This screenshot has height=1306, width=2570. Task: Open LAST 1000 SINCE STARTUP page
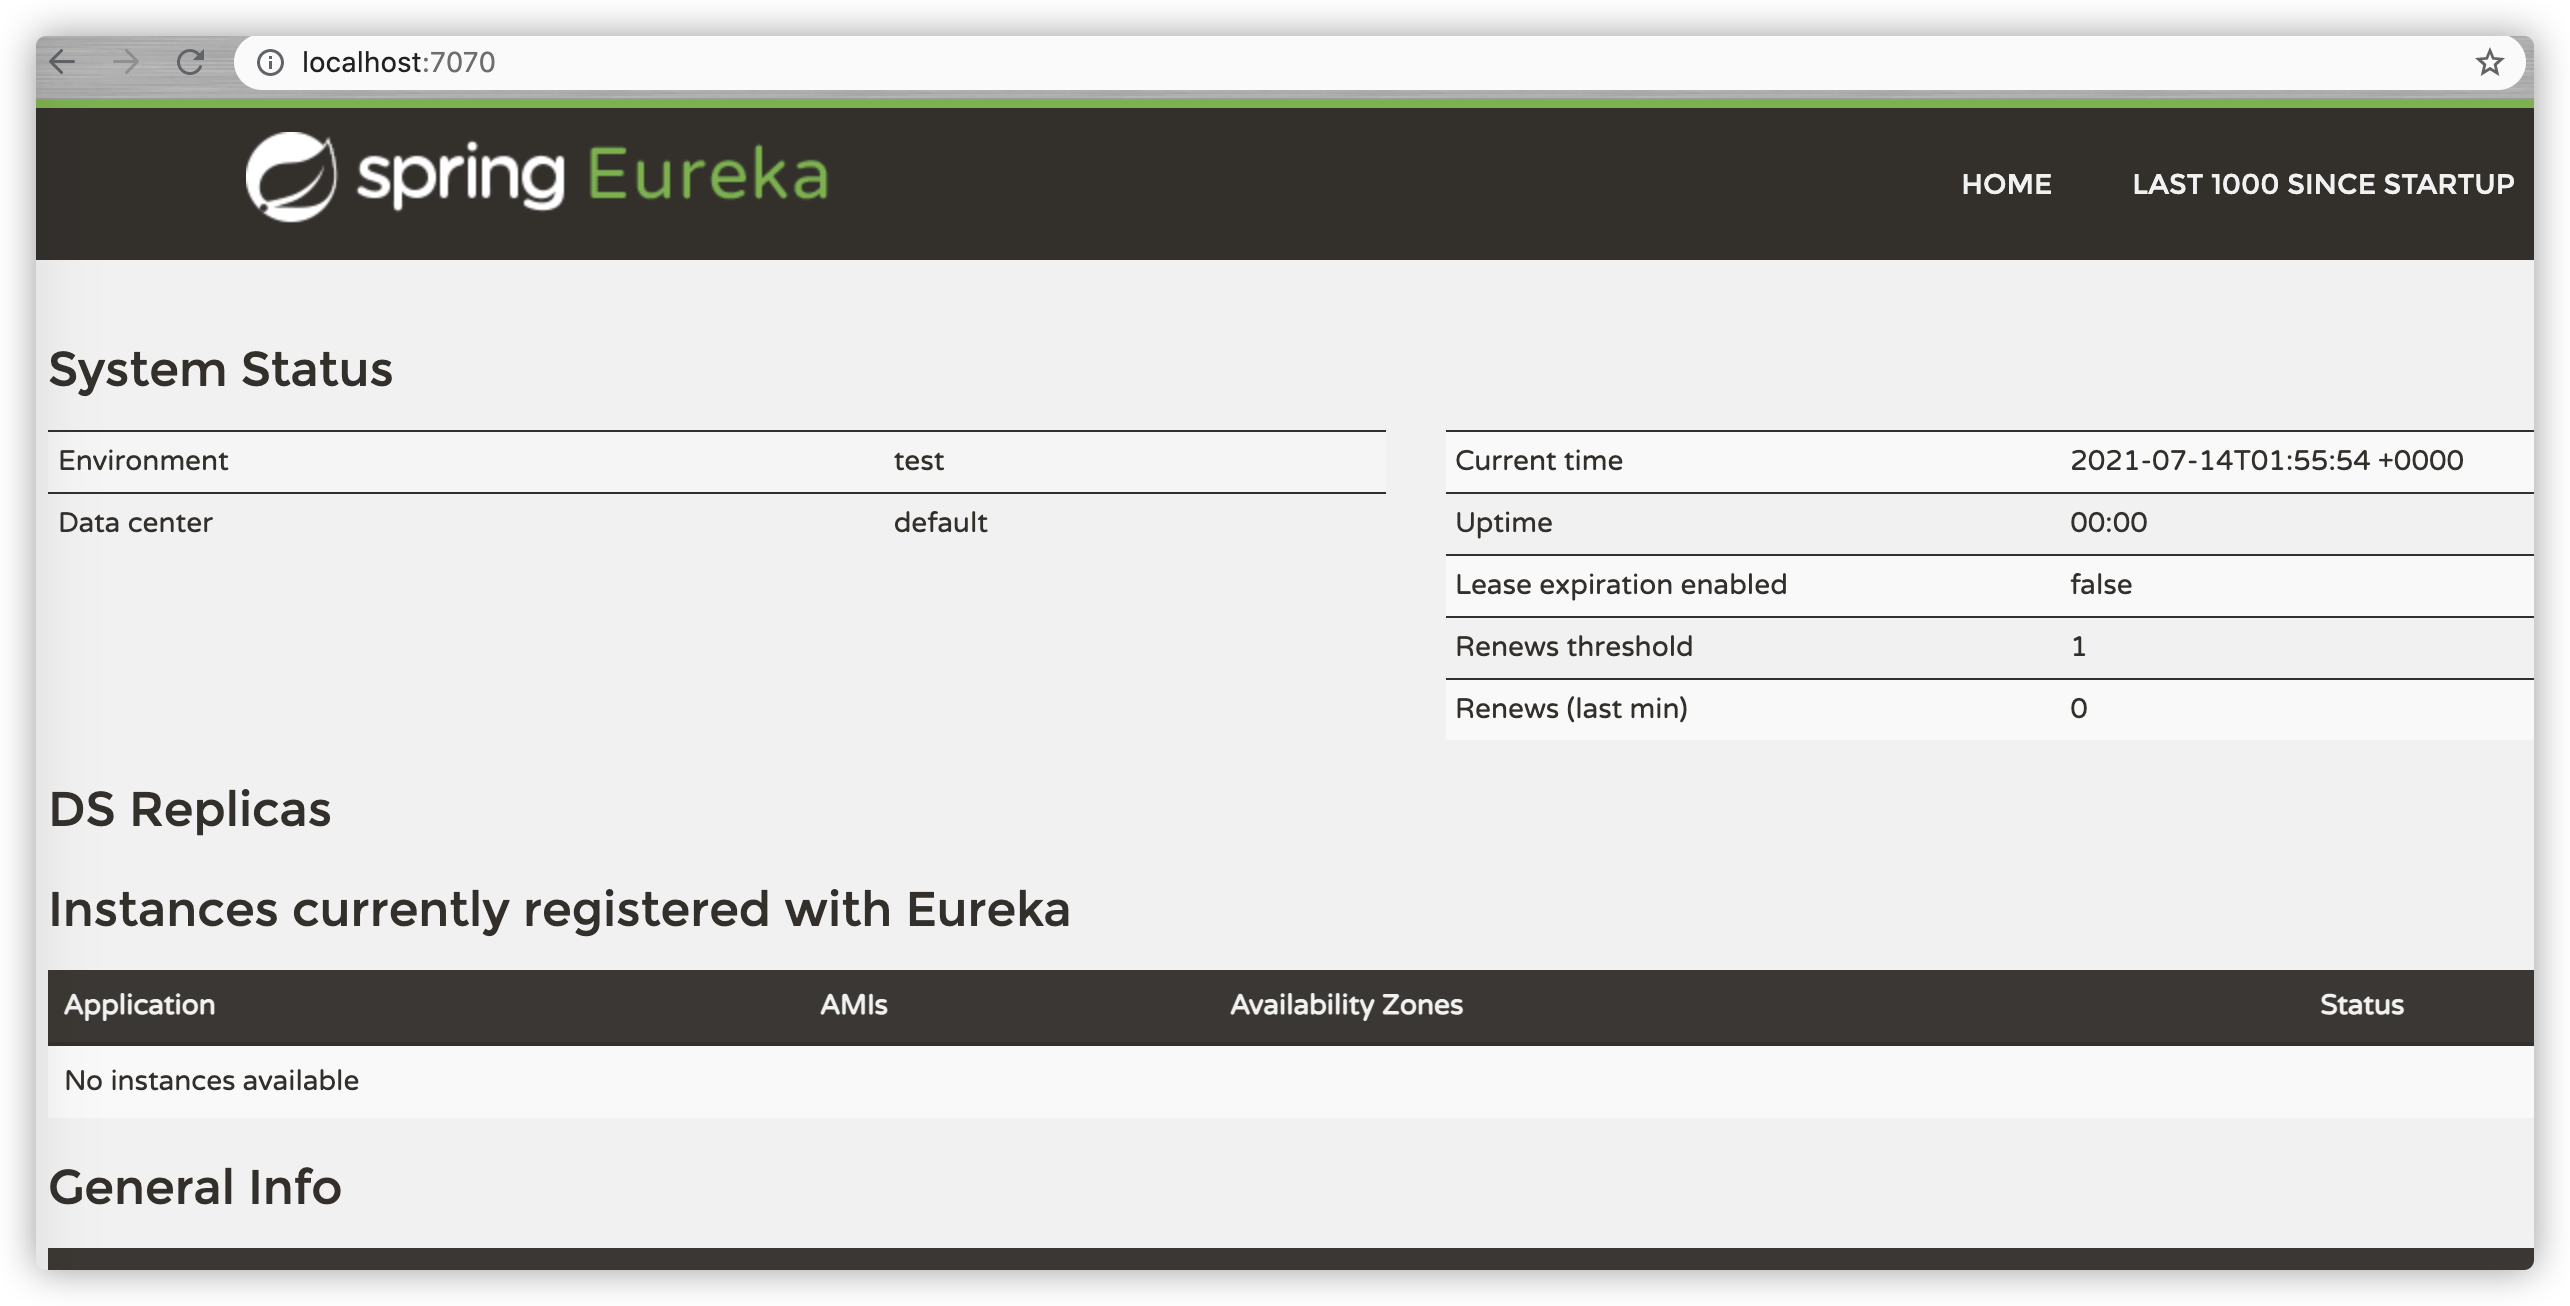[2323, 184]
